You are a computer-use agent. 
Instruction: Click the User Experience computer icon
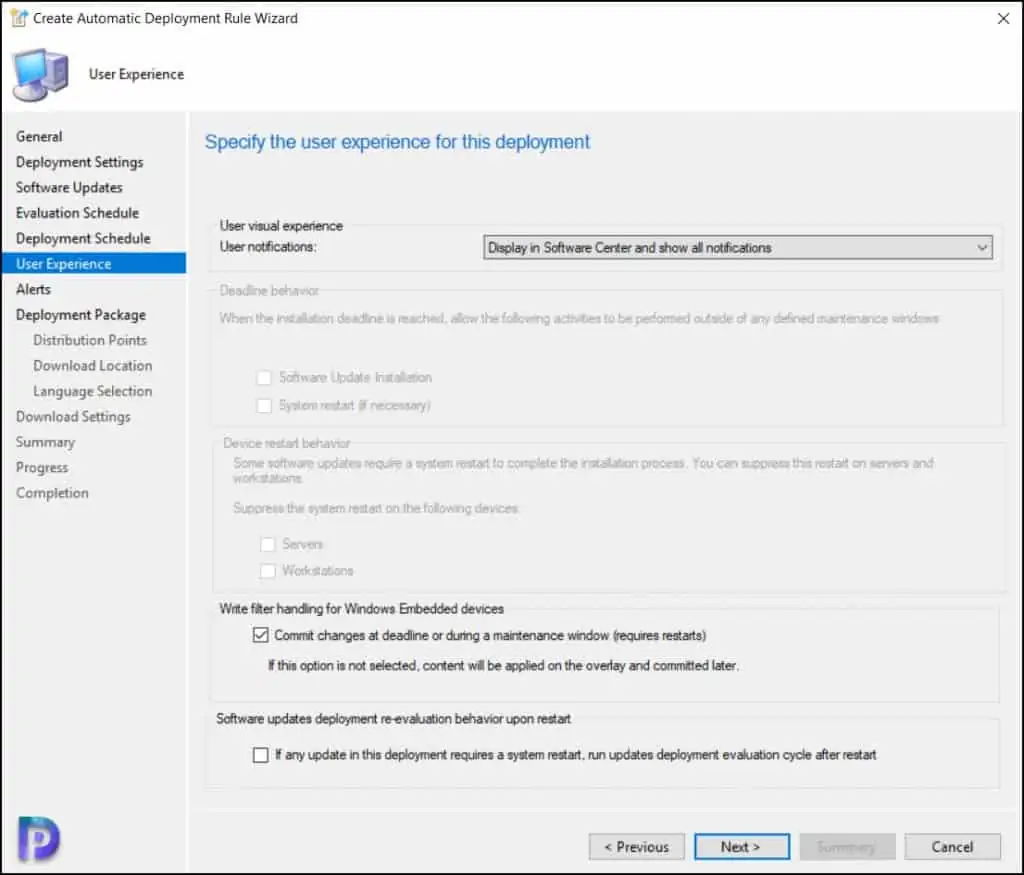click(x=40, y=74)
